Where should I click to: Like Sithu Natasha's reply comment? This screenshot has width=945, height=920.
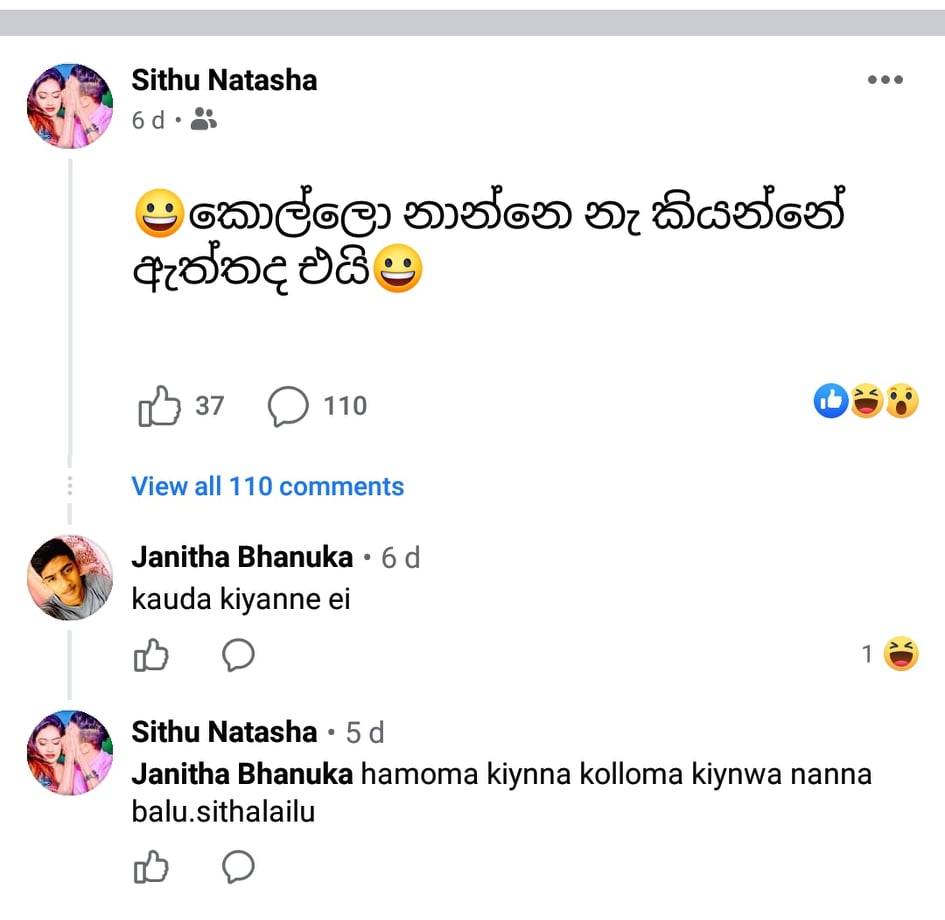coord(151,866)
